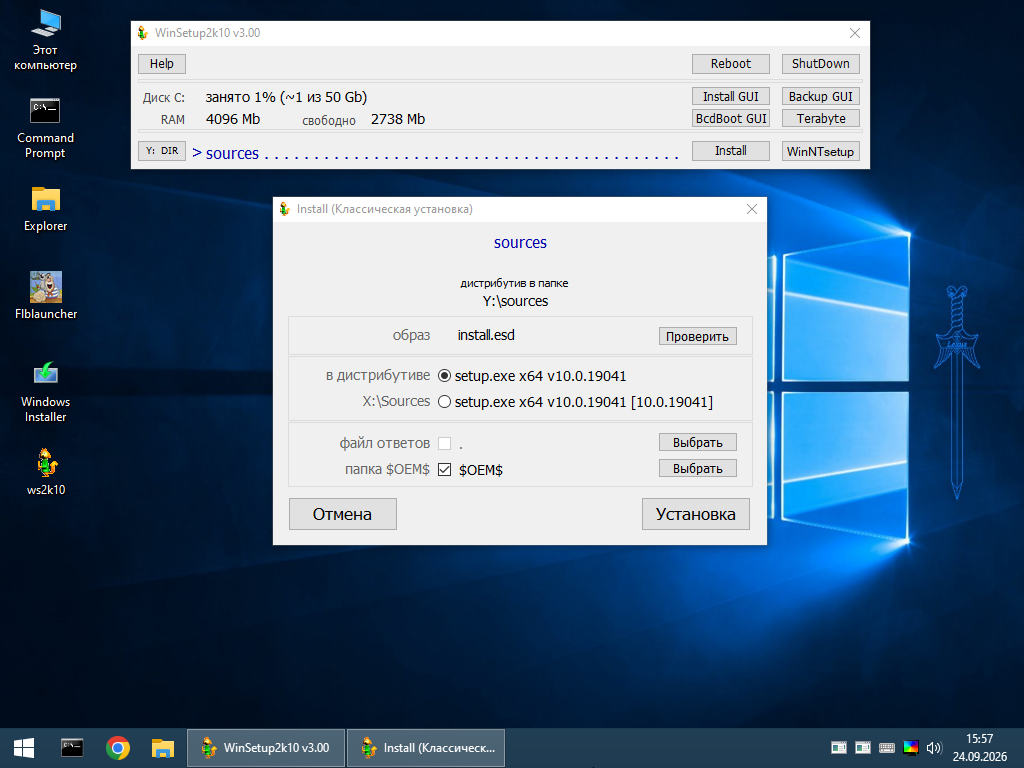This screenshot has height=768, width=1024.
Task: Click the занято 1% disk usage text
Action: coord(286,97)
